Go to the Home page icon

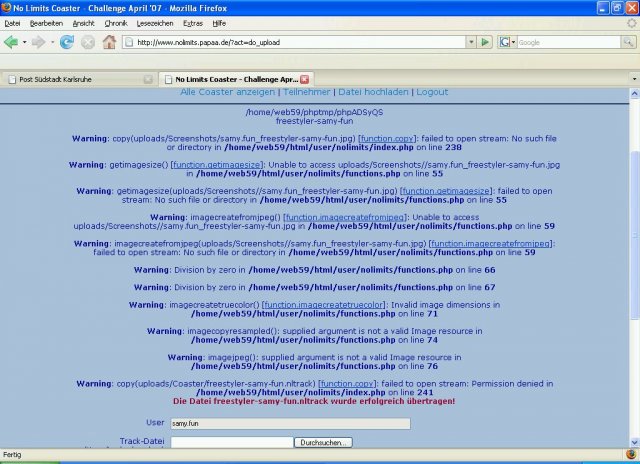point(109,42)
